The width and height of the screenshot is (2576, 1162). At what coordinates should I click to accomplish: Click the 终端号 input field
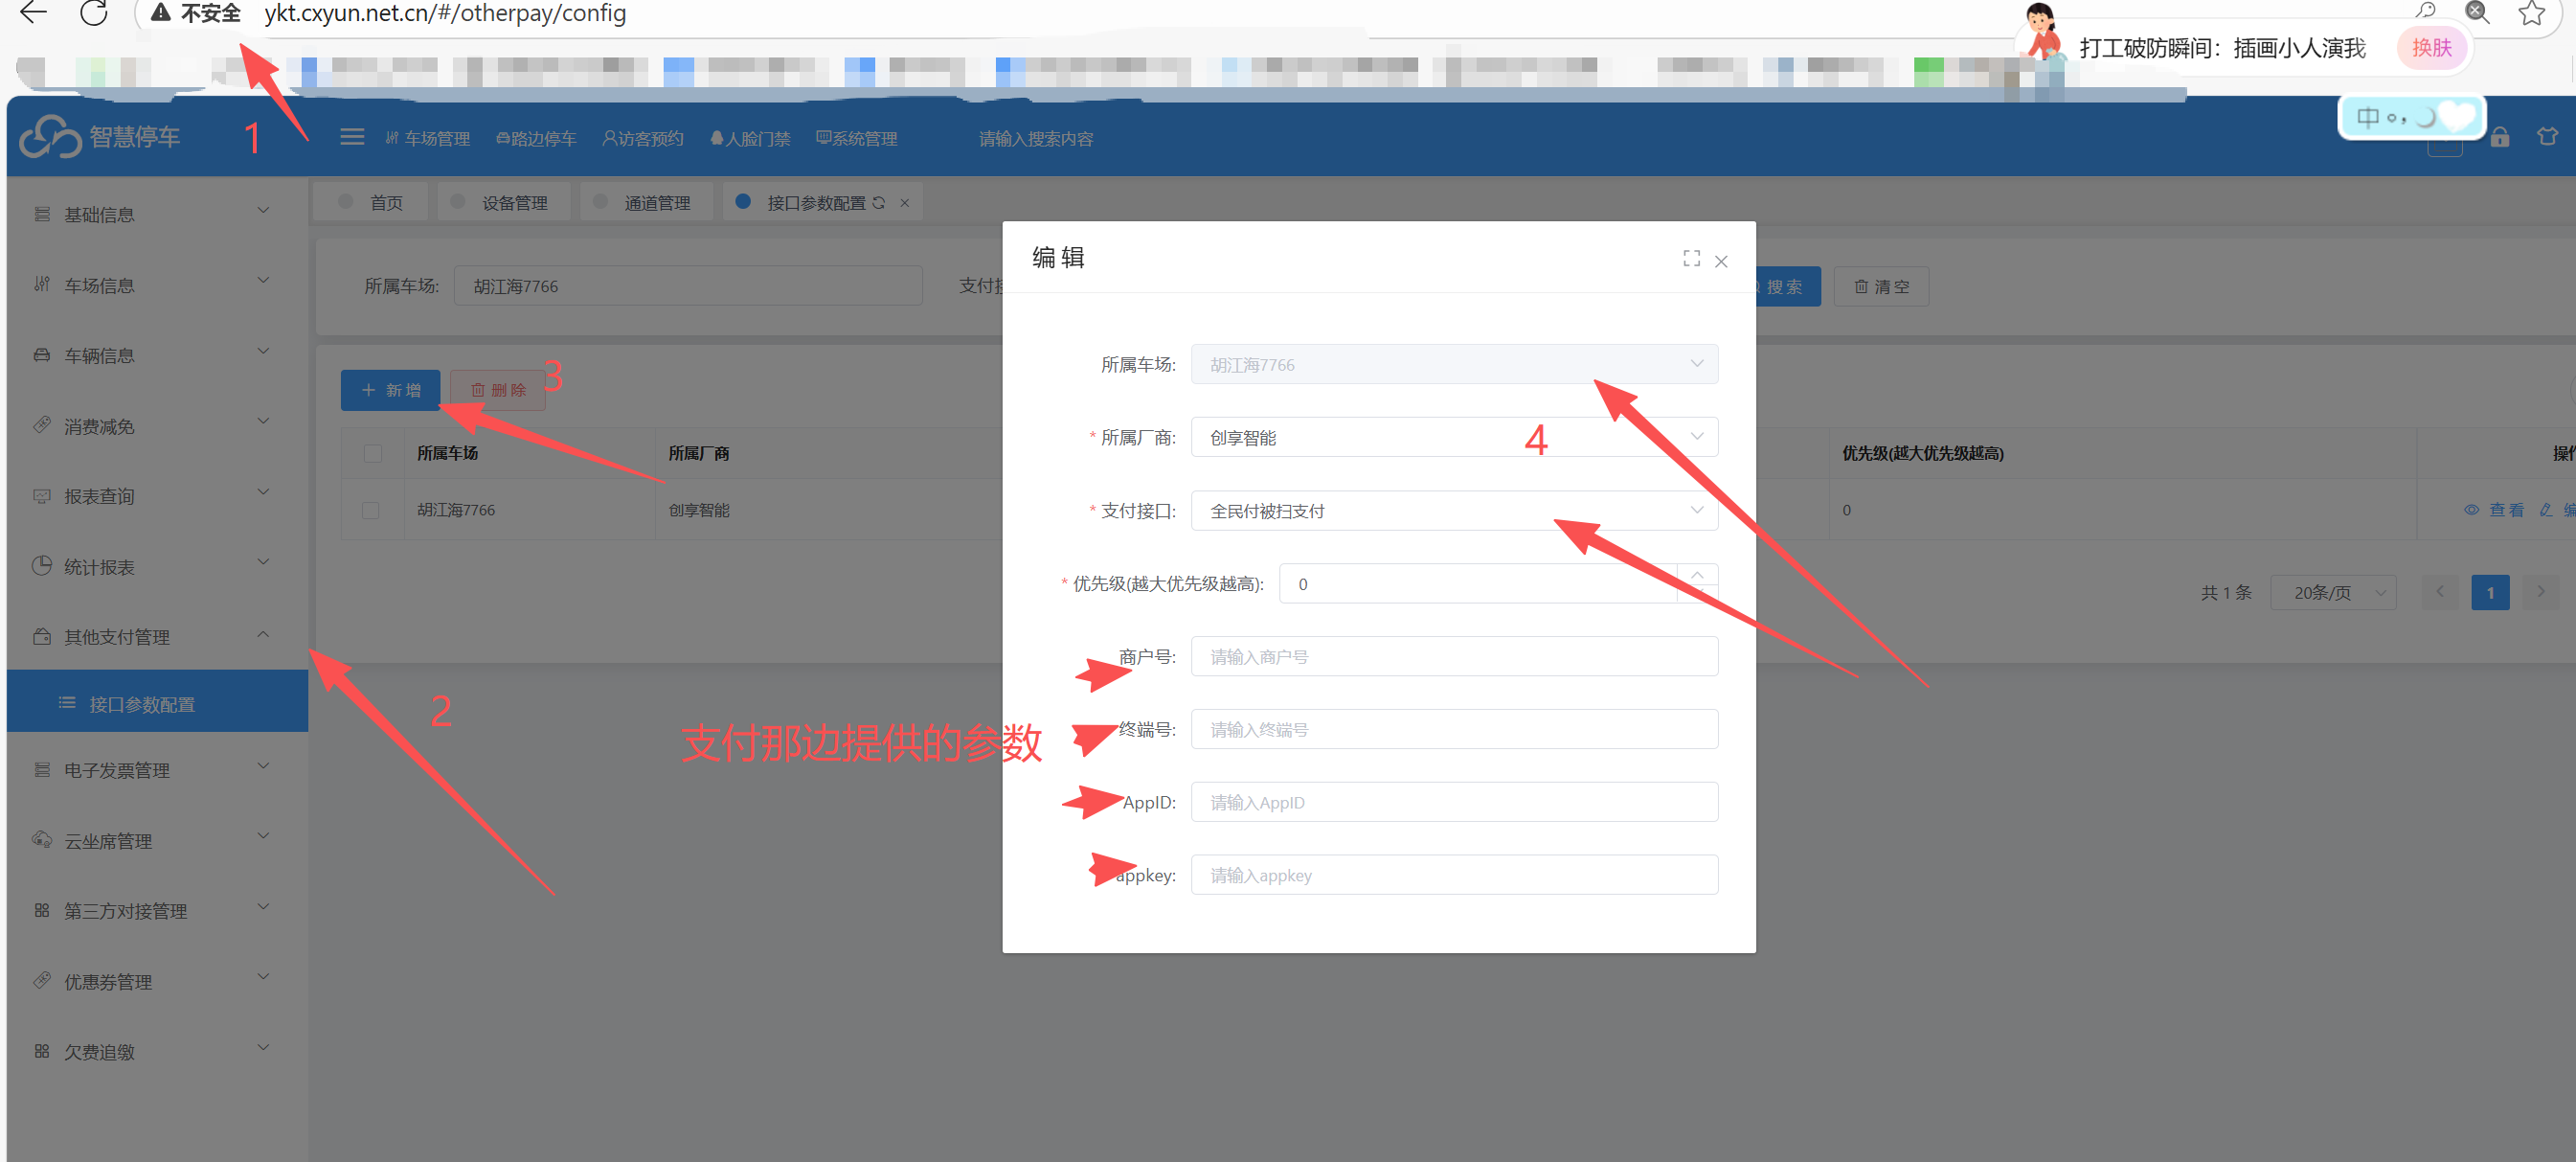pos(1454,729)
